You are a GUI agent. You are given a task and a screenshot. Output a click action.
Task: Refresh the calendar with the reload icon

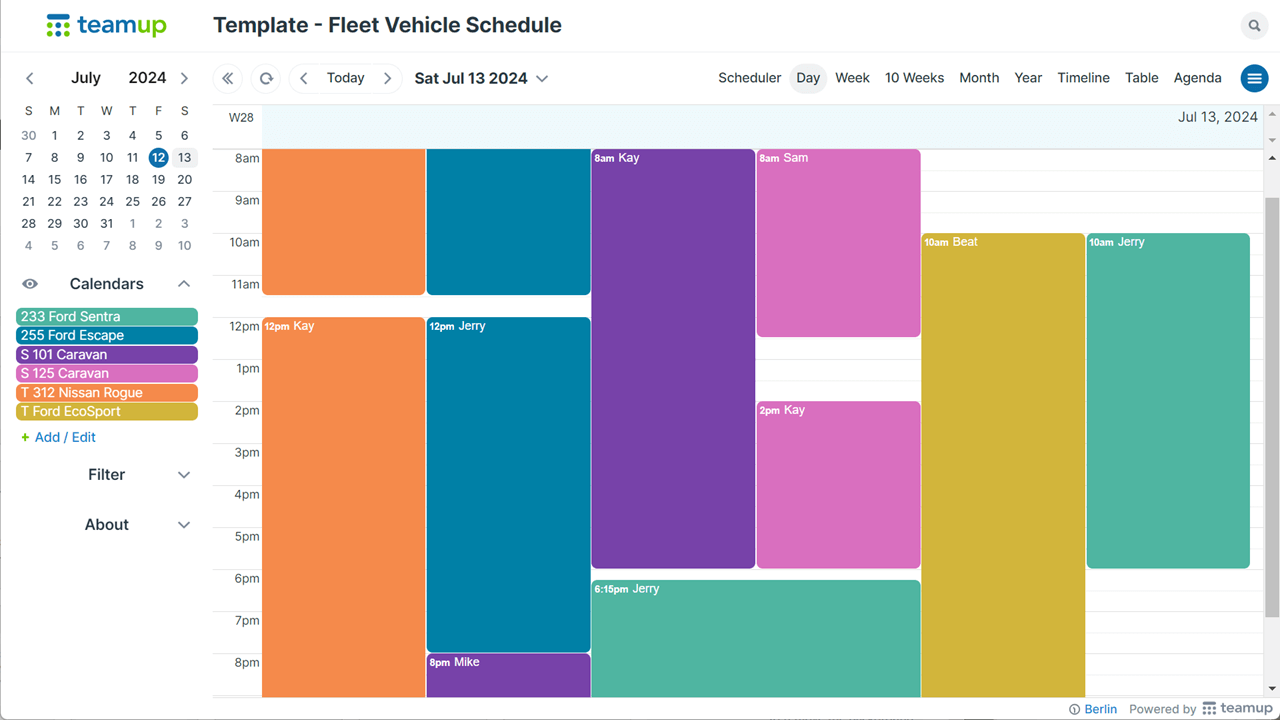coord(266,78)
